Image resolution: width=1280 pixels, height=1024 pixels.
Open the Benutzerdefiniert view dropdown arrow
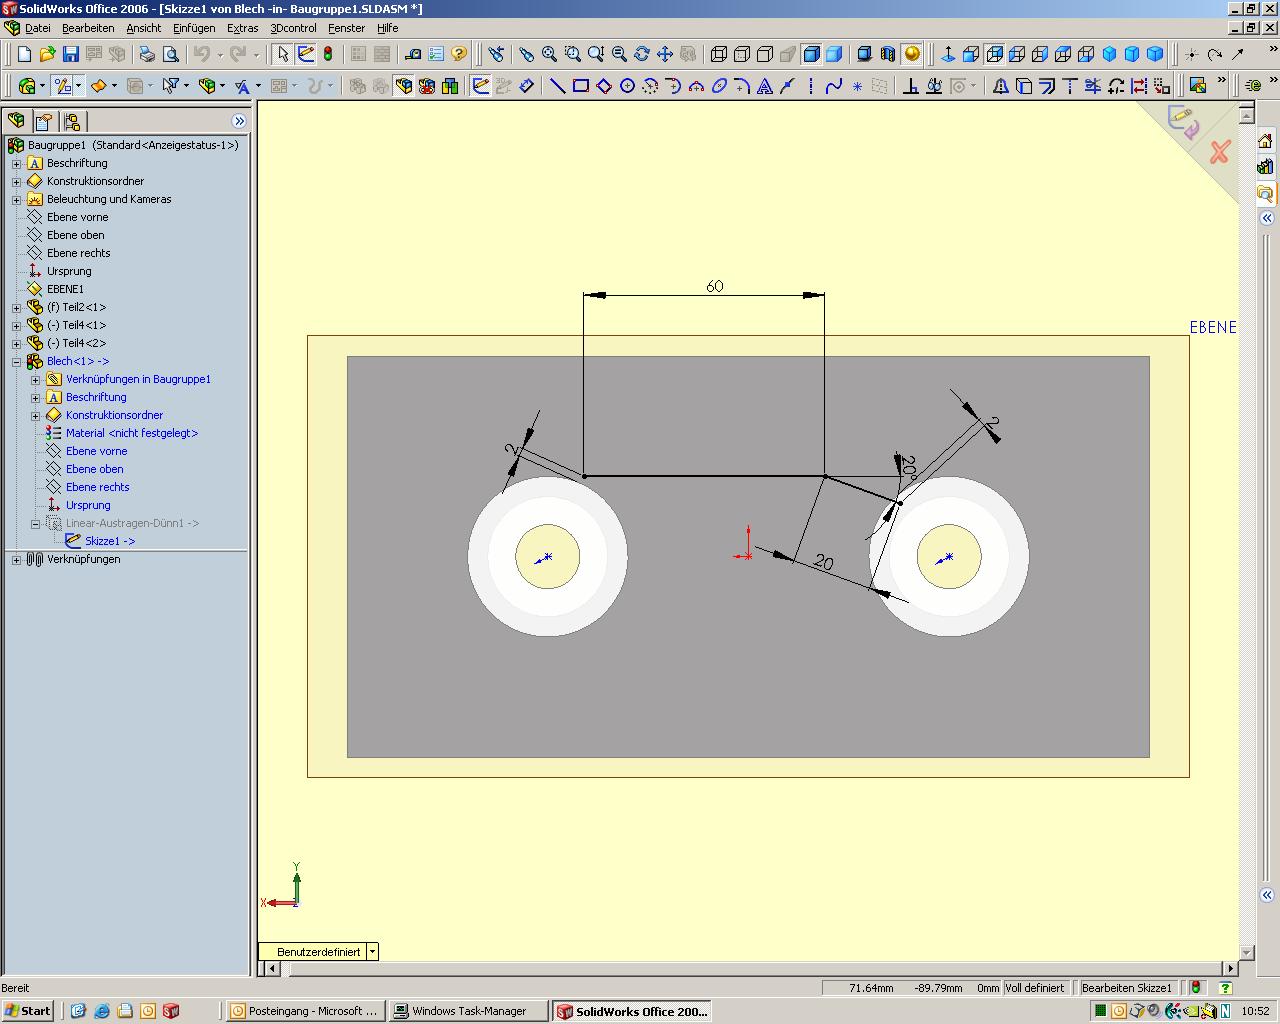coord(372,952)
